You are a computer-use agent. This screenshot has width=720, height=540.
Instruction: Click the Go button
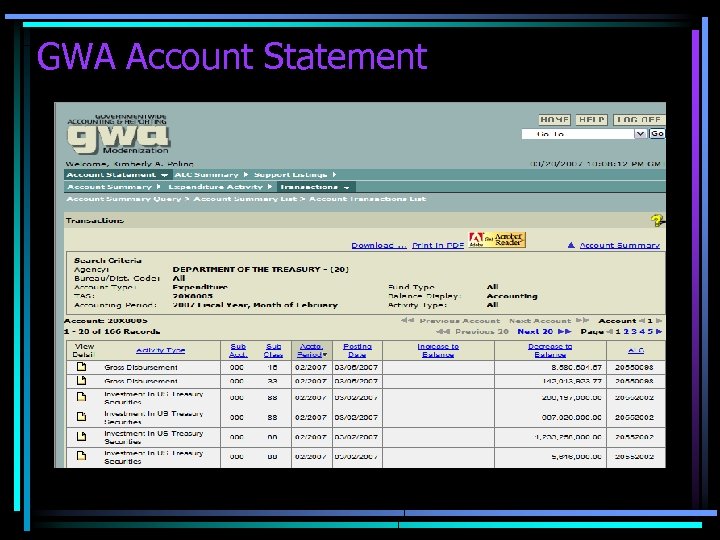[657, 134]
